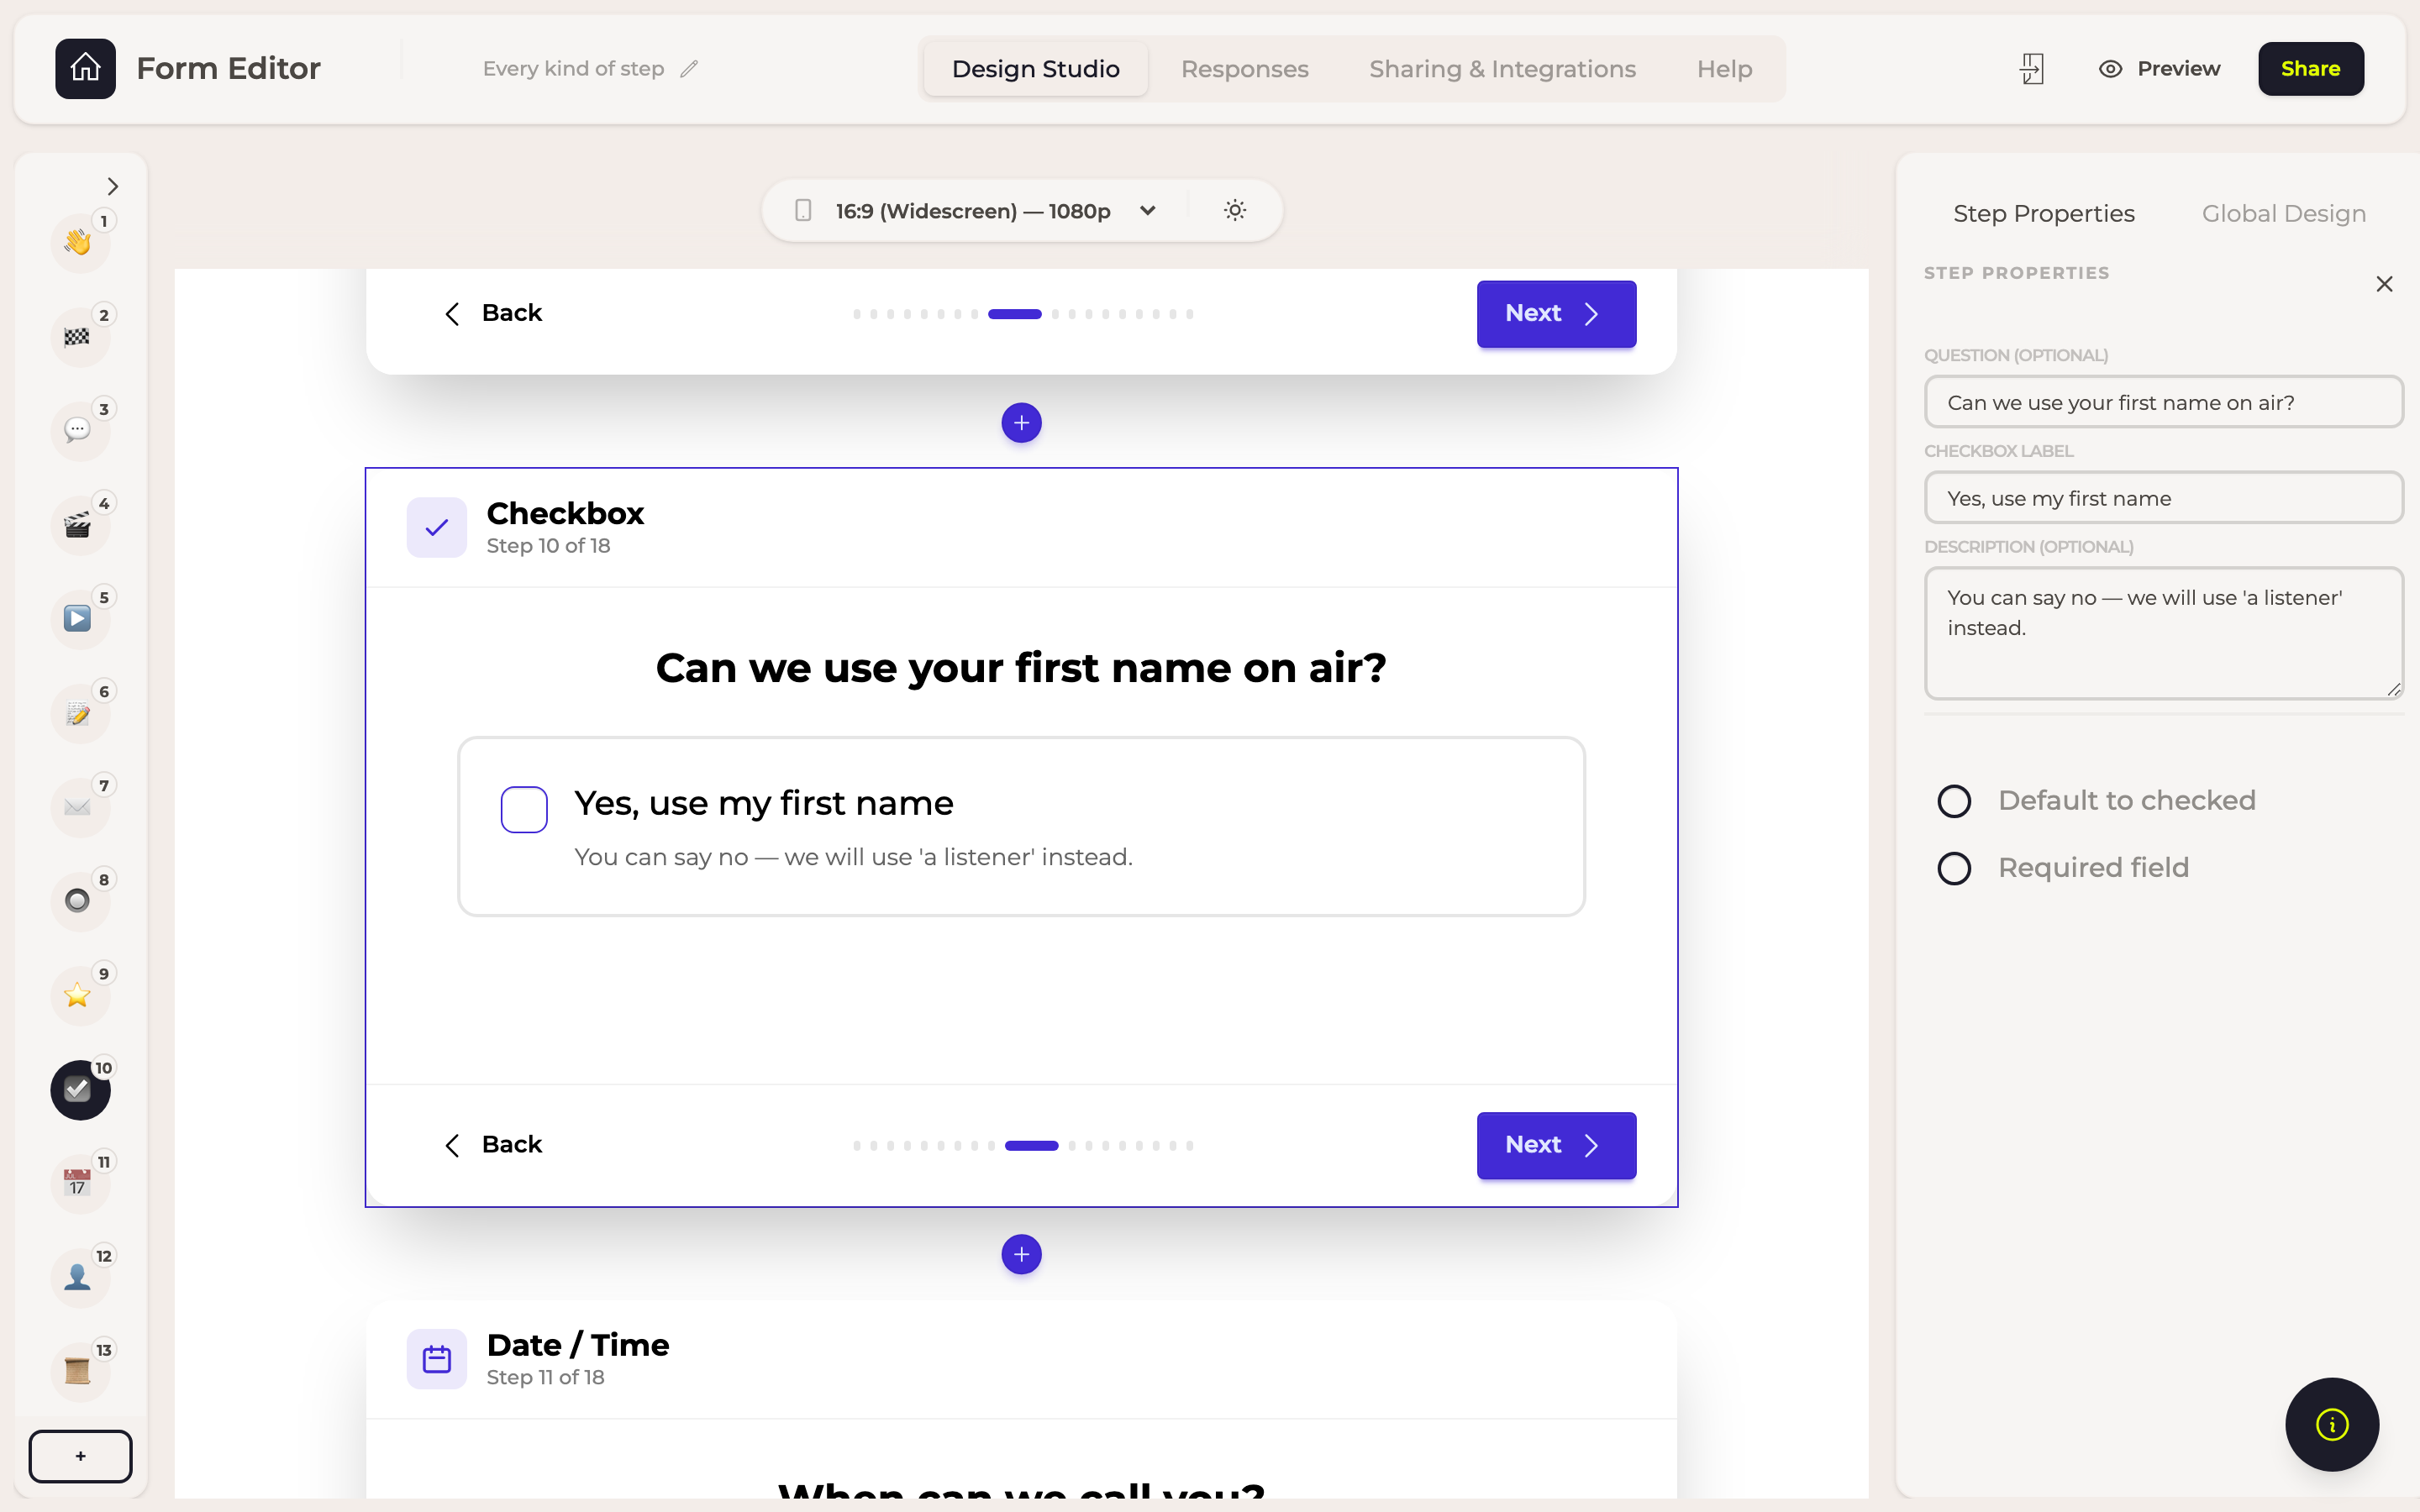Click Next in the Checkbox step
The width and height of the screenshot is (2420, 1512).
(x=1556, y=1145)
